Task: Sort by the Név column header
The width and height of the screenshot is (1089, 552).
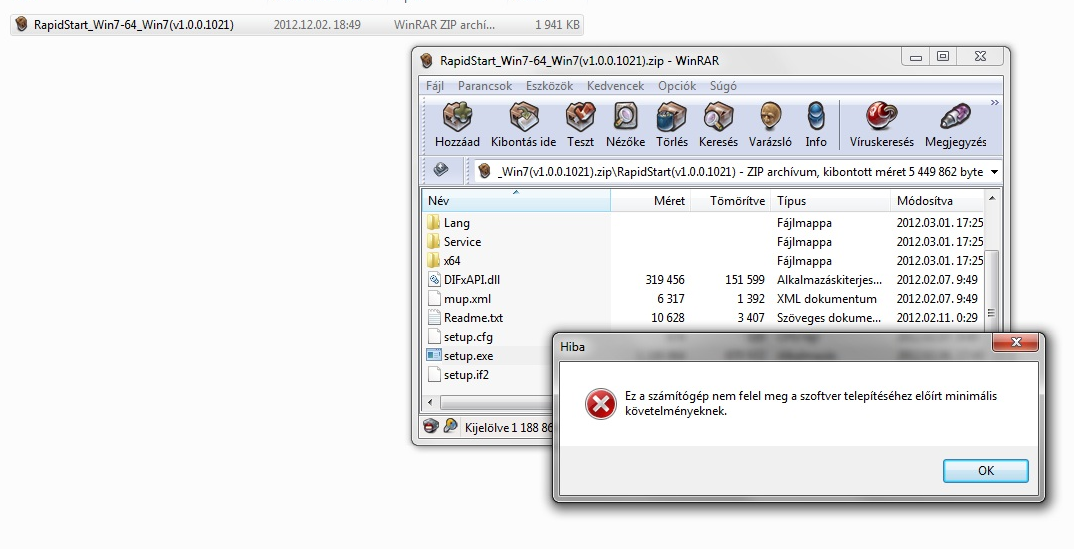Action: pyautogui.click(x=516, y=201)
